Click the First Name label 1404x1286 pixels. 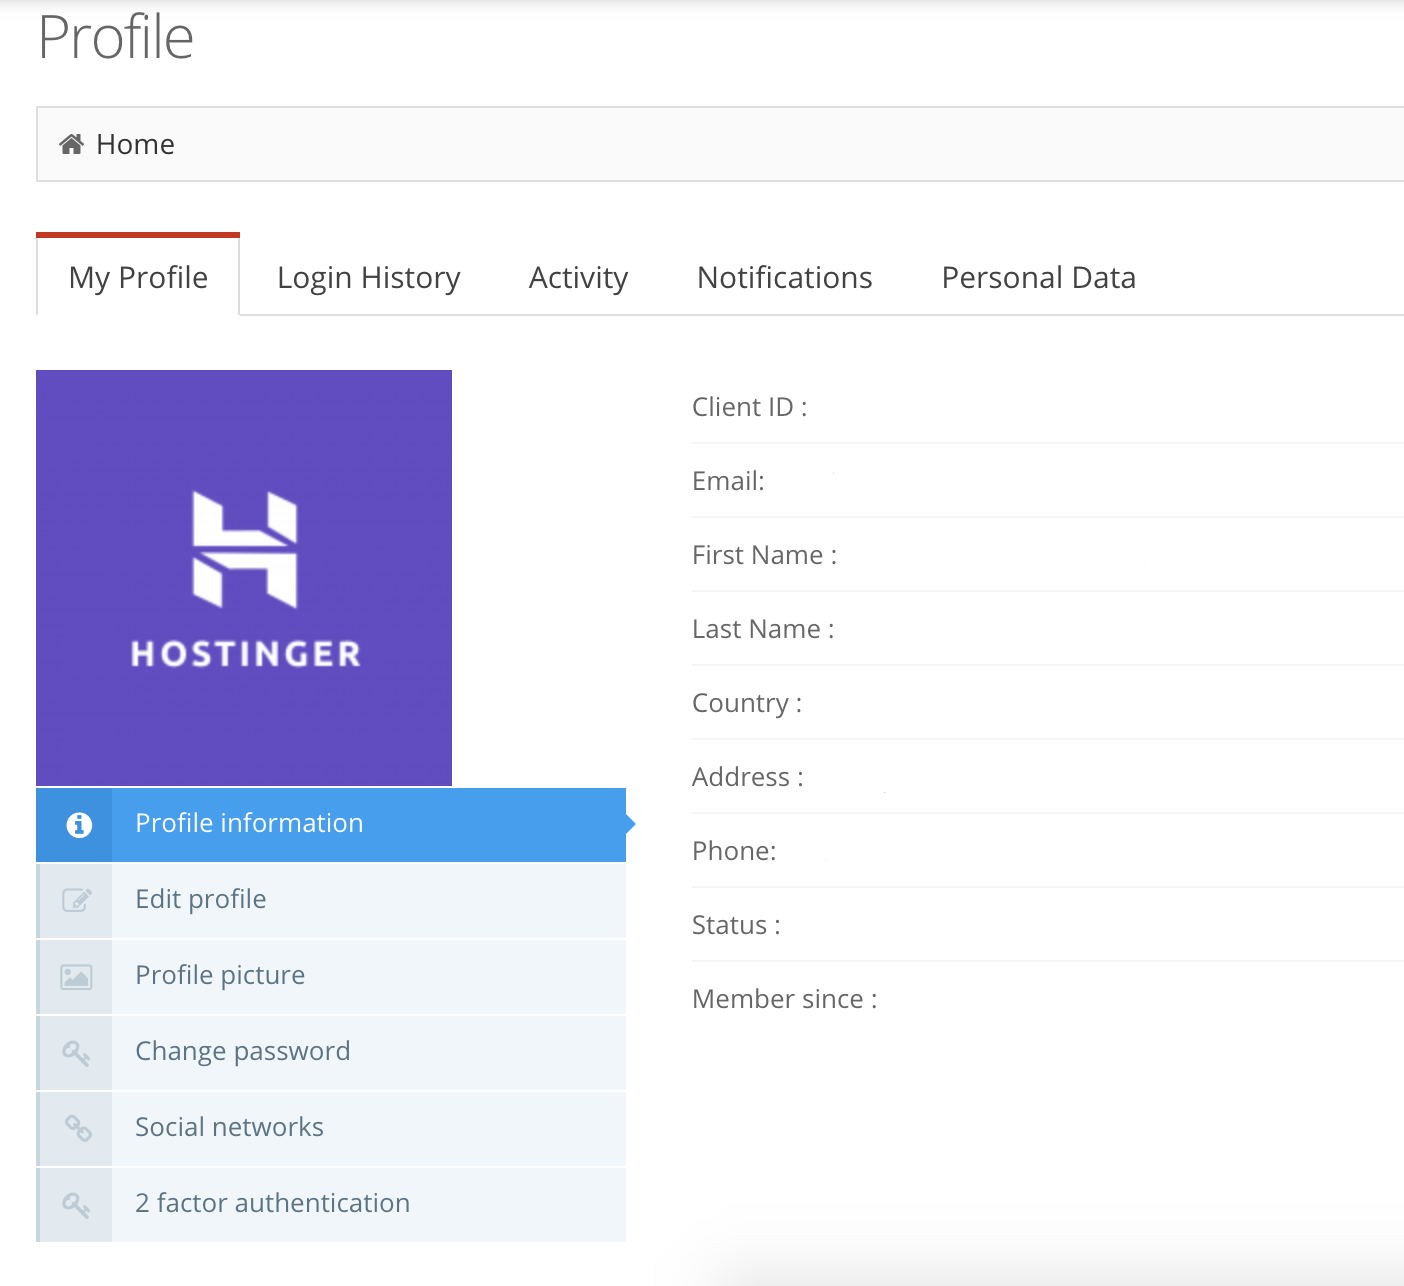point(764,555)
